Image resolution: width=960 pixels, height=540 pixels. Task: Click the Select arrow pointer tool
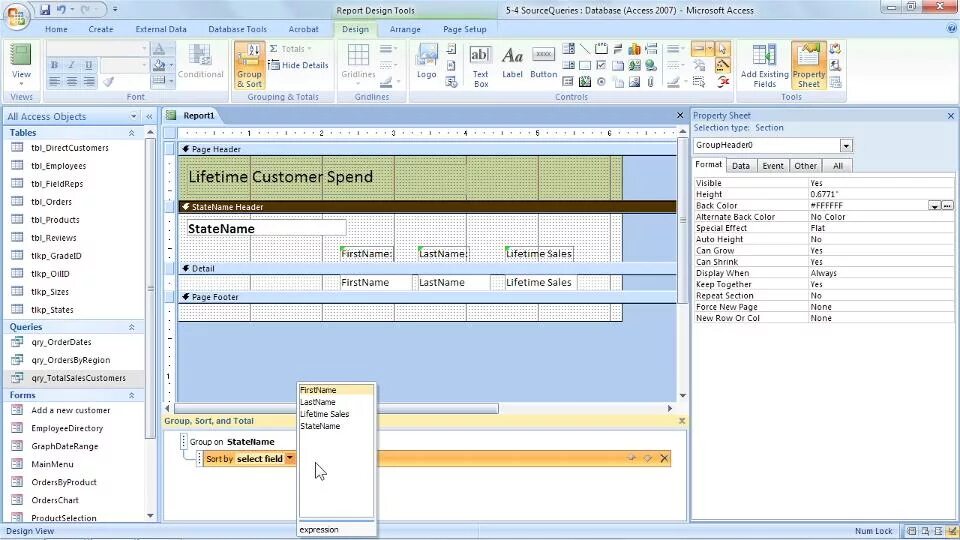coord(722,49)
